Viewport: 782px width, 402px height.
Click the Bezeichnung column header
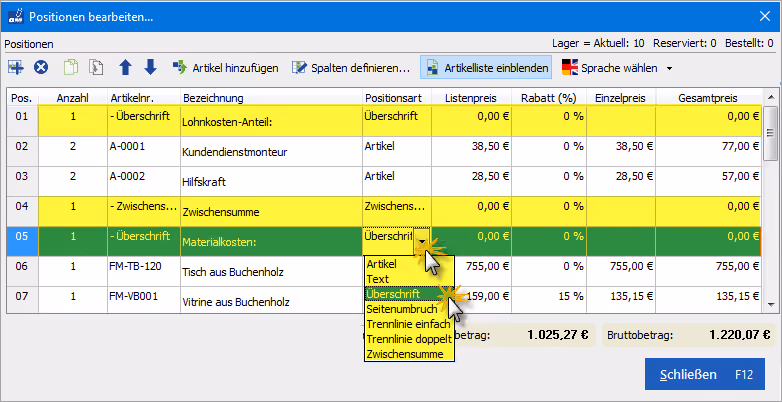click(x=271, y=98)
